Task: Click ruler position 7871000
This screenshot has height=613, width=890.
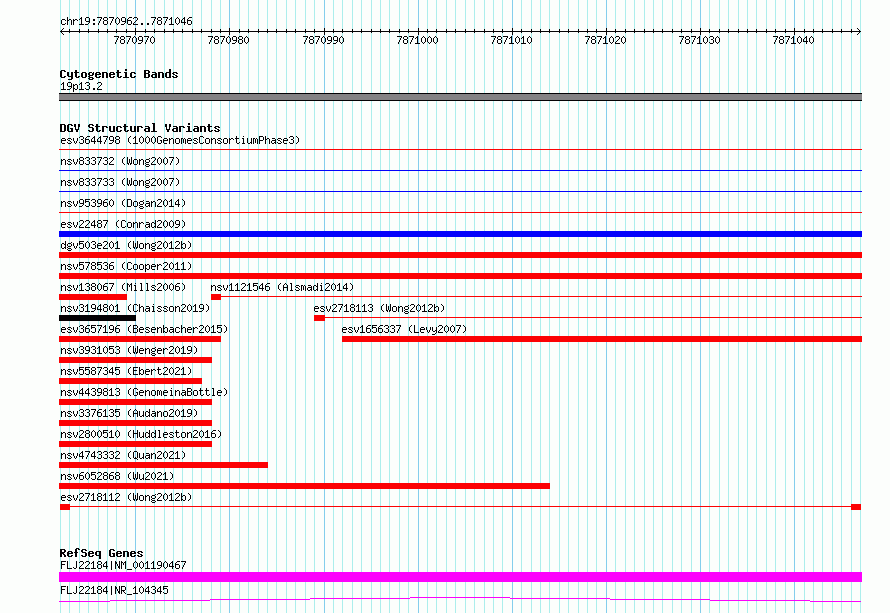Action: (417, 40)
